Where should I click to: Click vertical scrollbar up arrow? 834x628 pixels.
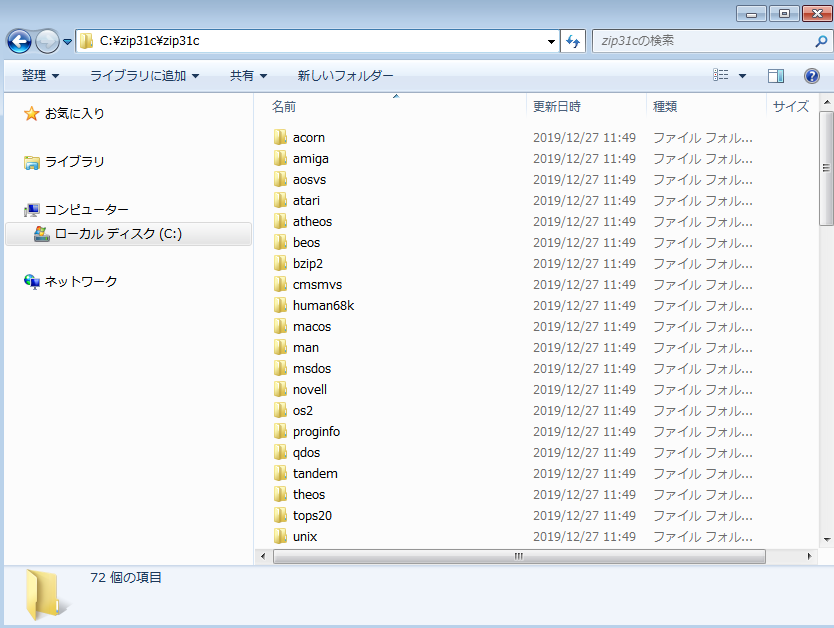click(826, 102)
